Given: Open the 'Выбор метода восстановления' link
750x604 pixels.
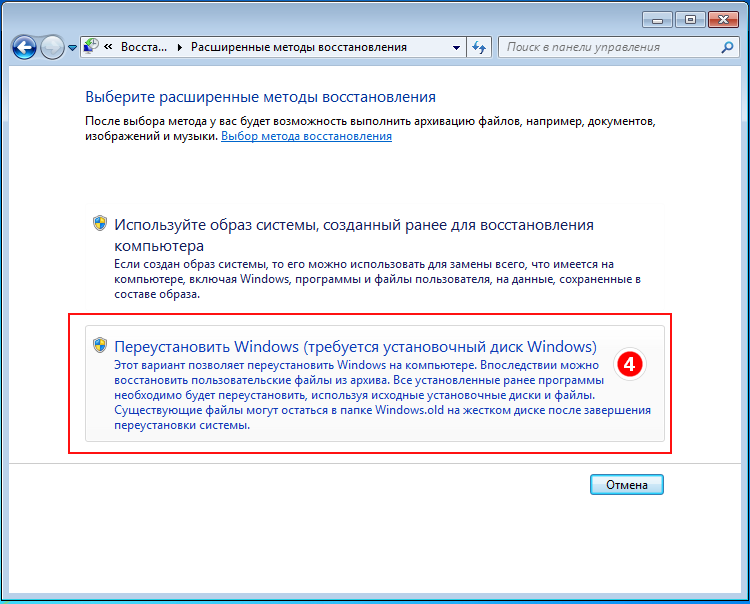Looking at the screenshot, I should pos(306,136).
